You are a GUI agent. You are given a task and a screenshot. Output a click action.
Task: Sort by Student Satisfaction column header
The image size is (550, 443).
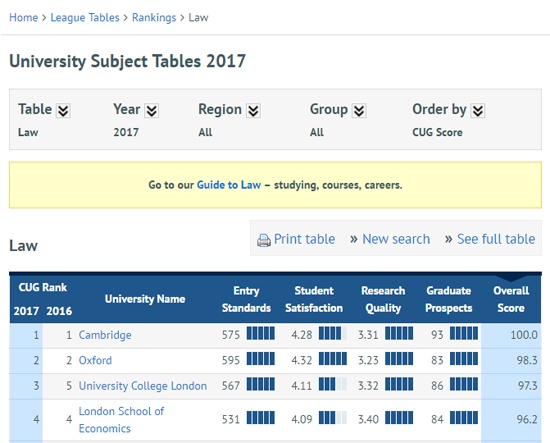pyautogui.click(x=314, y=299)
